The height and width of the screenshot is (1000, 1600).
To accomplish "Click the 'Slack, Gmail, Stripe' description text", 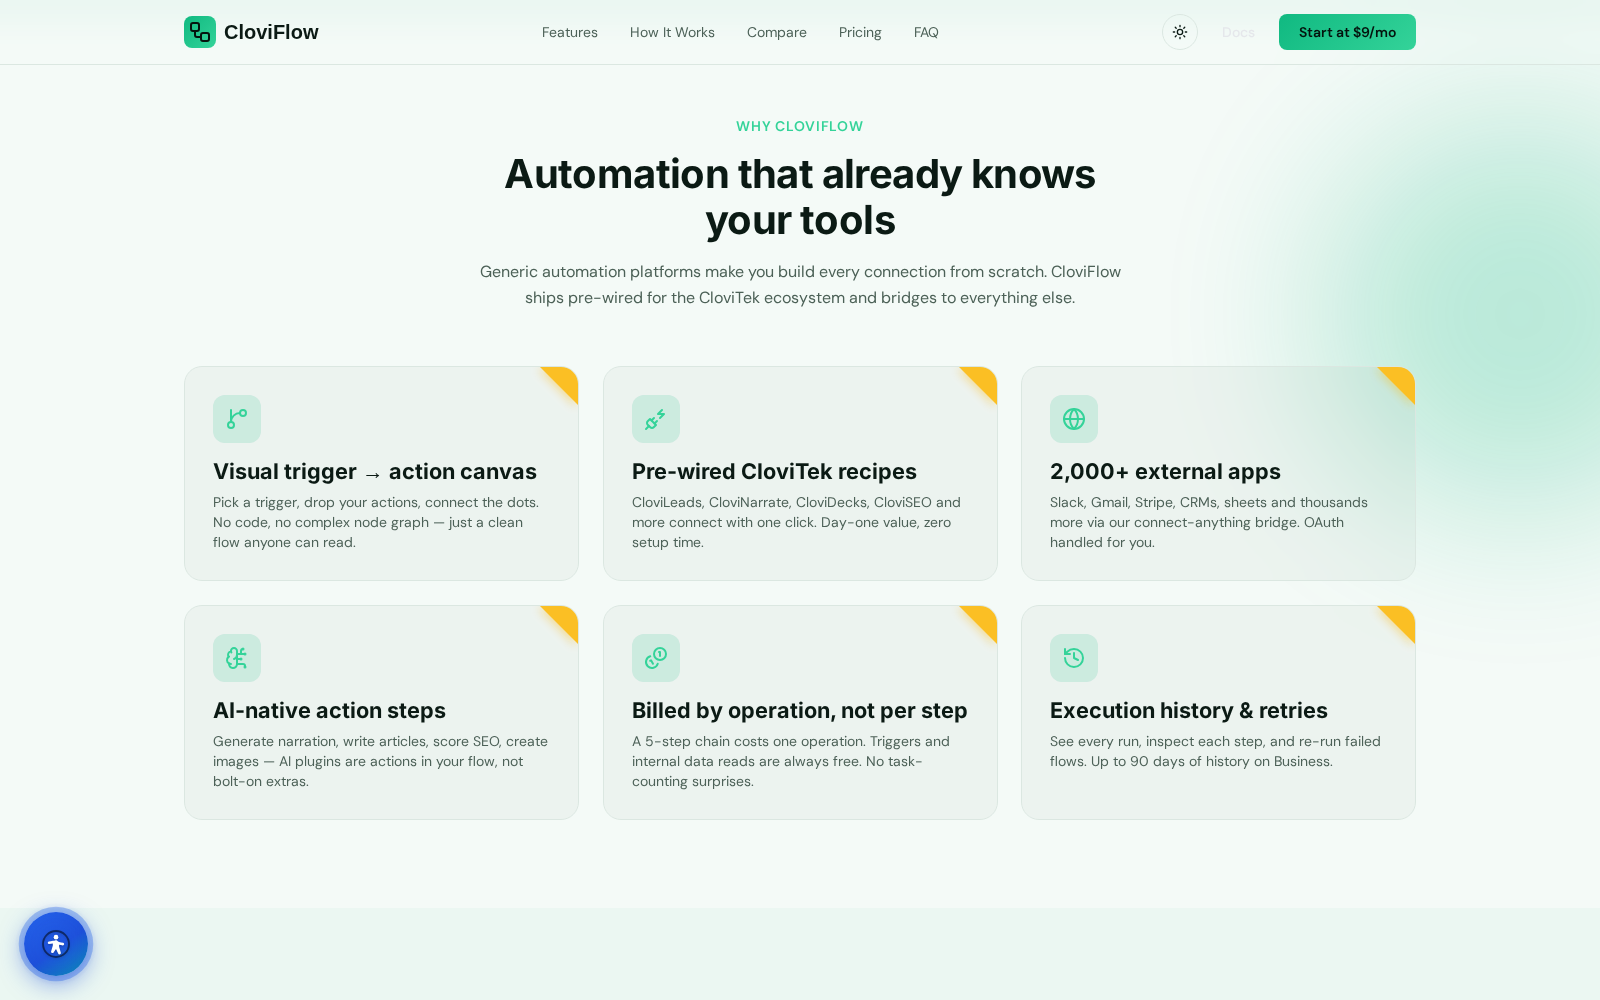I will point(1209,522).
